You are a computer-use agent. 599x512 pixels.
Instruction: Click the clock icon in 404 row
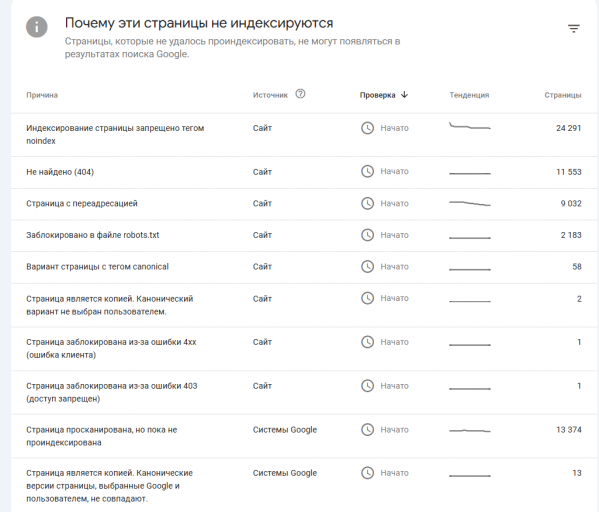tap(367, 171)
